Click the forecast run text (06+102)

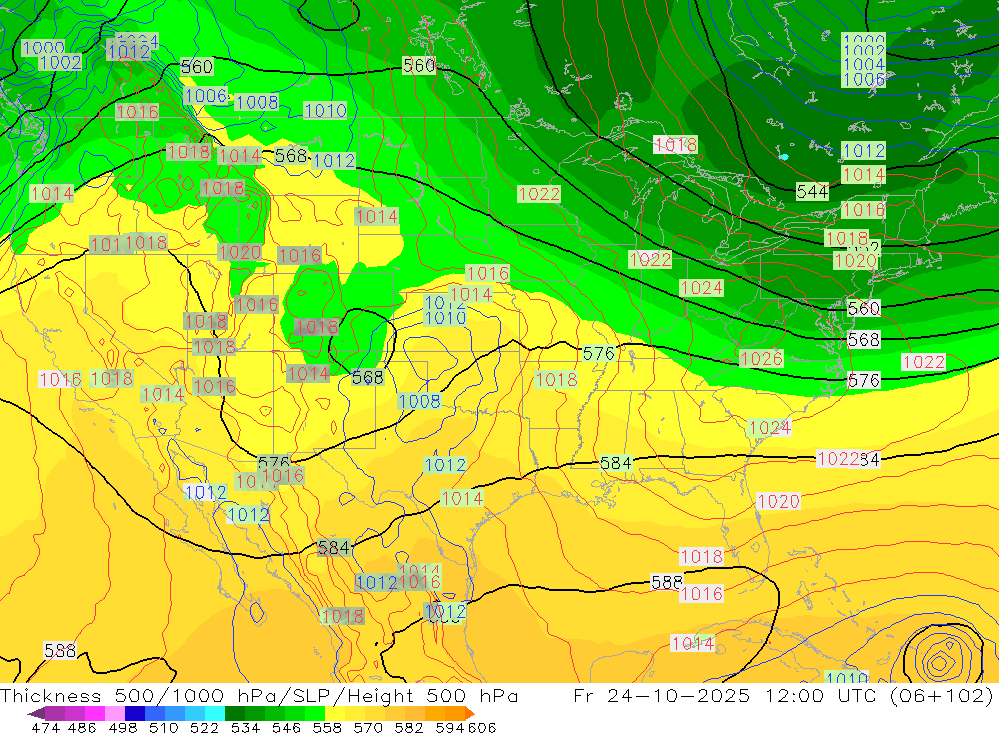click(942, 695)
